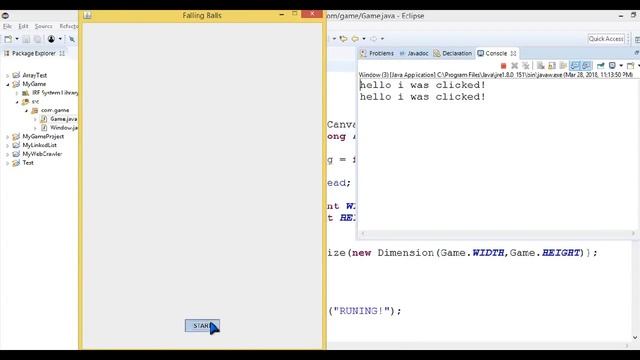
Task: Click the Save toolbar icon
Action: coord(26,39)
